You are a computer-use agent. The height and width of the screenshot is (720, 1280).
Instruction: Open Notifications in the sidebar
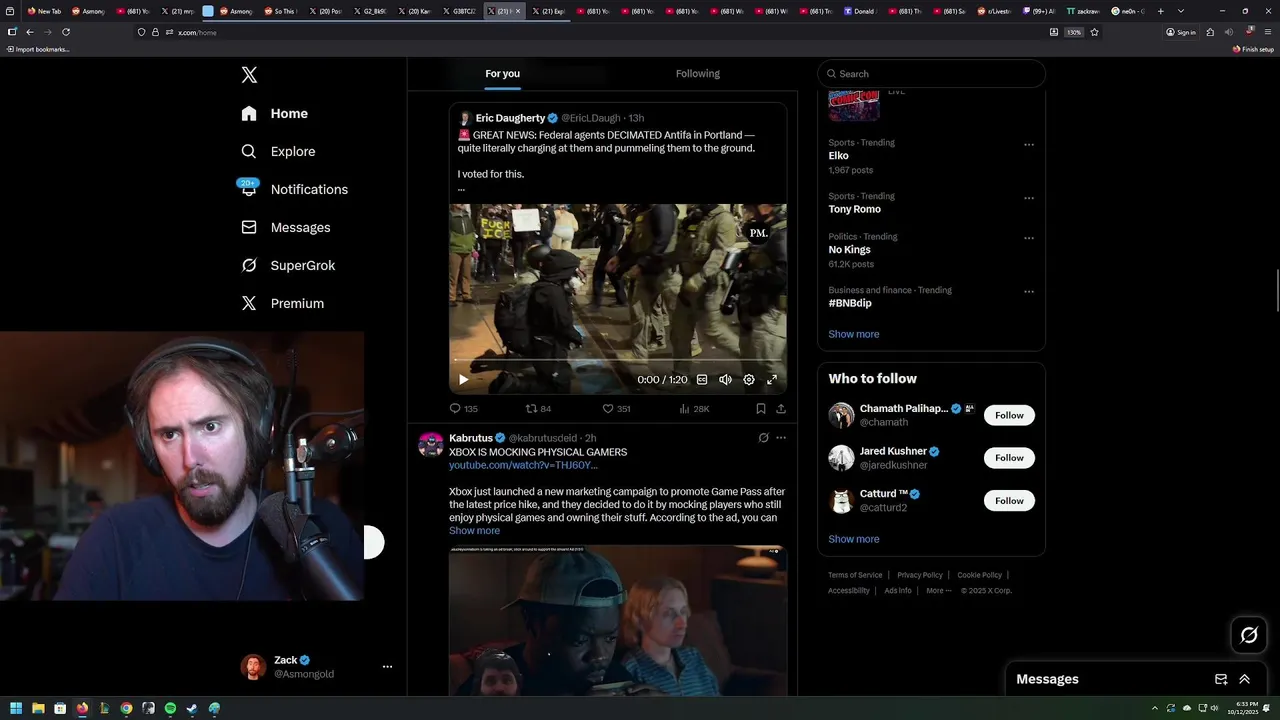[x=294, y=190]
